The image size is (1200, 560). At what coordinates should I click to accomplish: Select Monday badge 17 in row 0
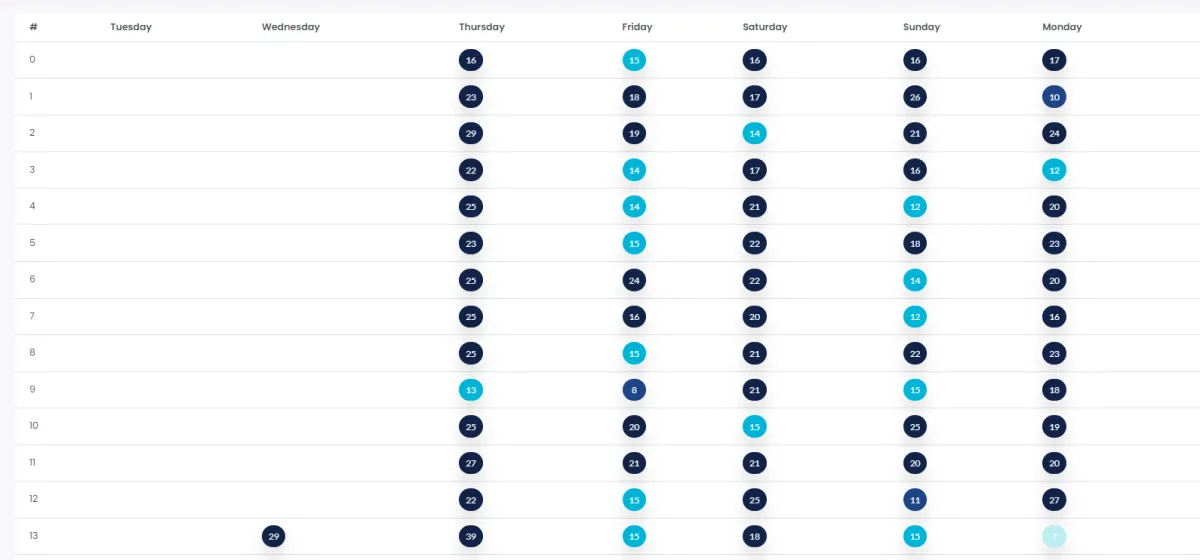[1054, 60]
